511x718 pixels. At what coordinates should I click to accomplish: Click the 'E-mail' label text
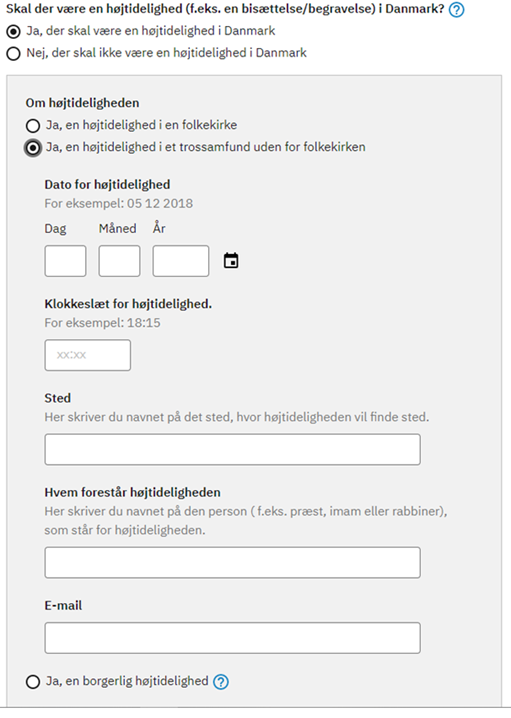[x=63, y=605]
